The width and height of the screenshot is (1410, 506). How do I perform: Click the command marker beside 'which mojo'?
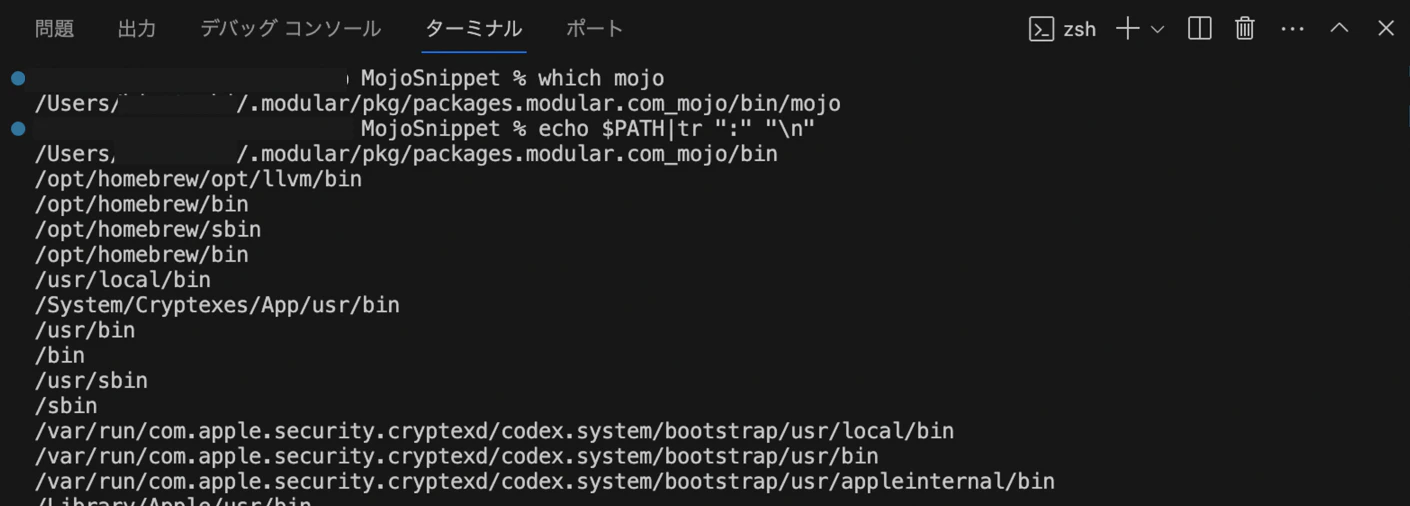(x=18, y=78)
